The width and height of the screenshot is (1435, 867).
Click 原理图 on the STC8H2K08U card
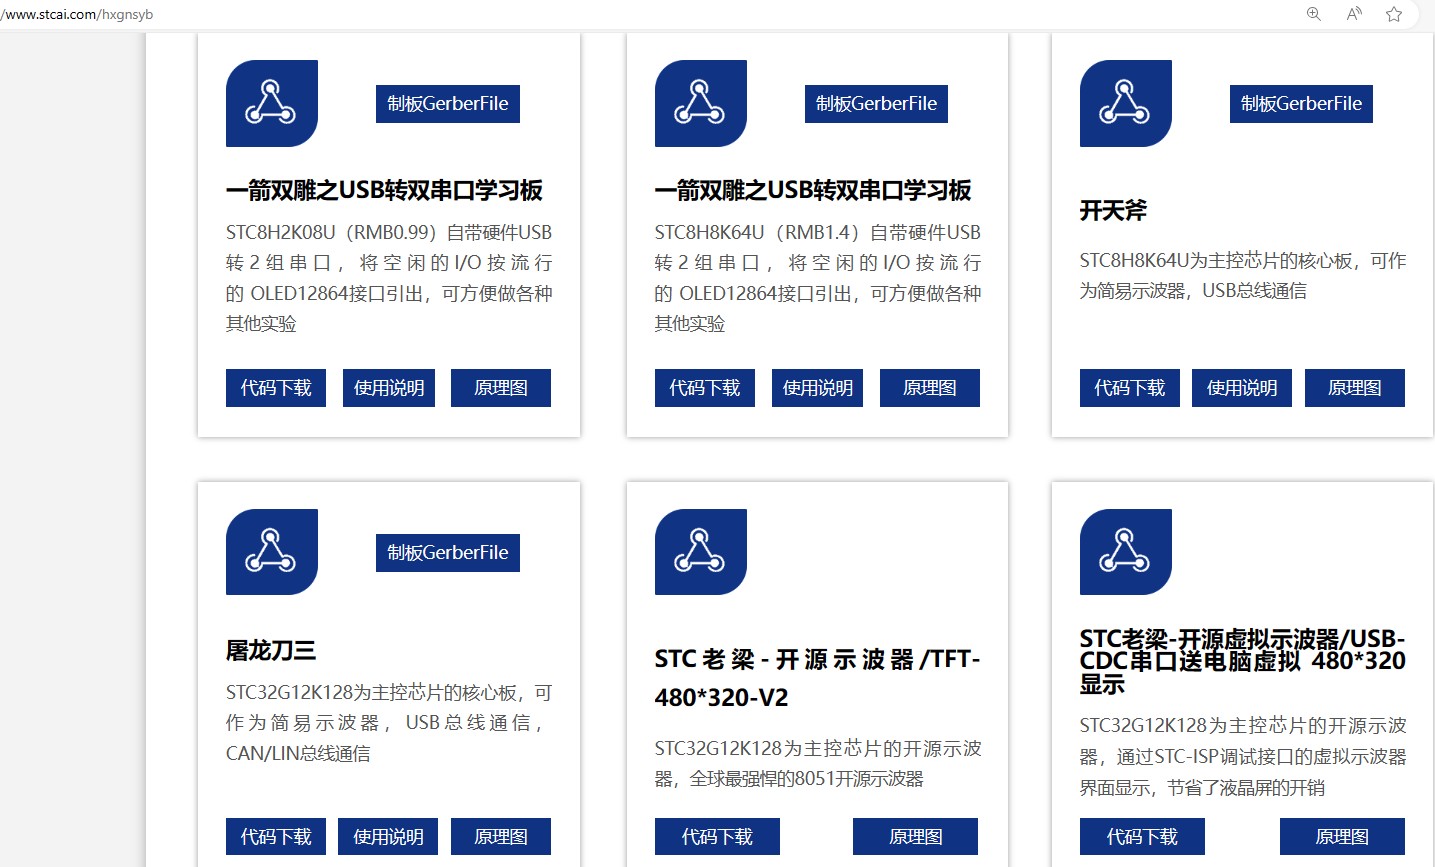click(x=501, y=388)
